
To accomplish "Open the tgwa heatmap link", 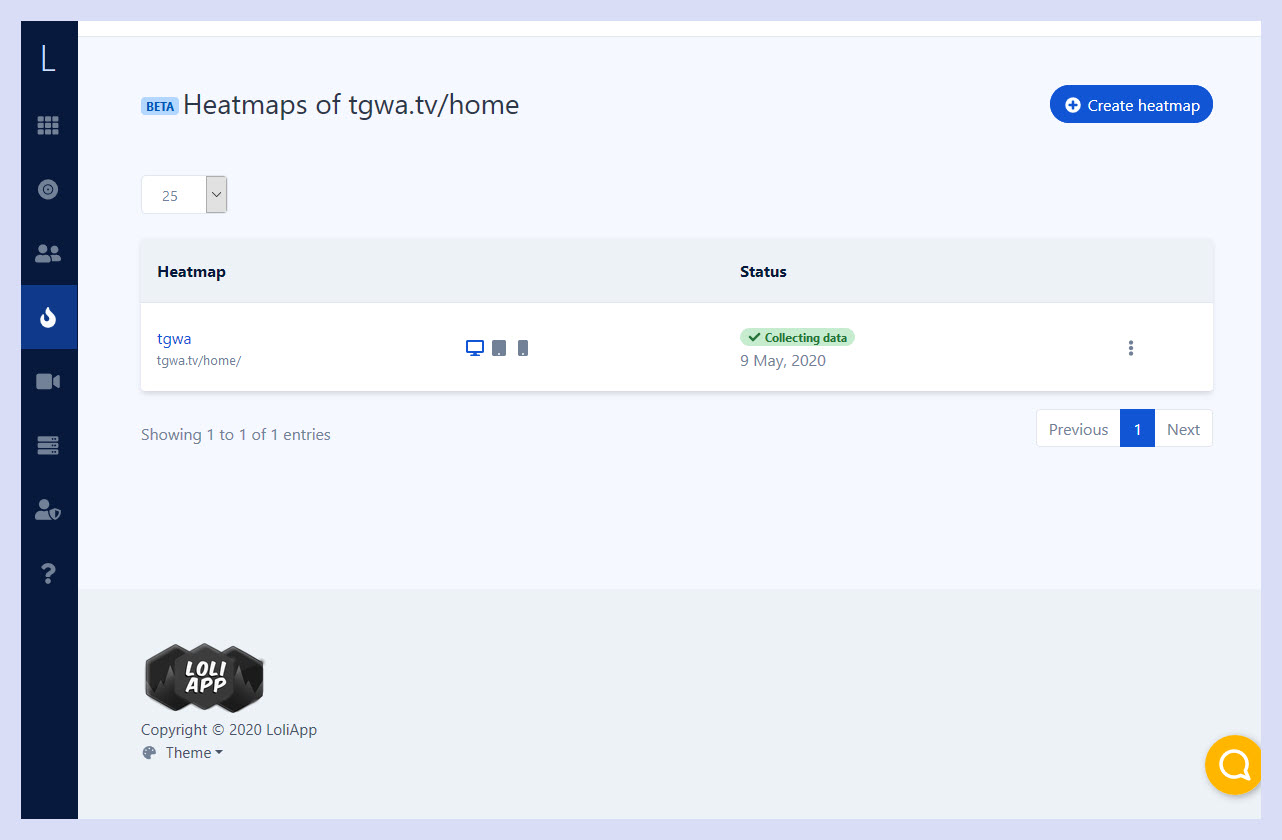I will 174,339.
